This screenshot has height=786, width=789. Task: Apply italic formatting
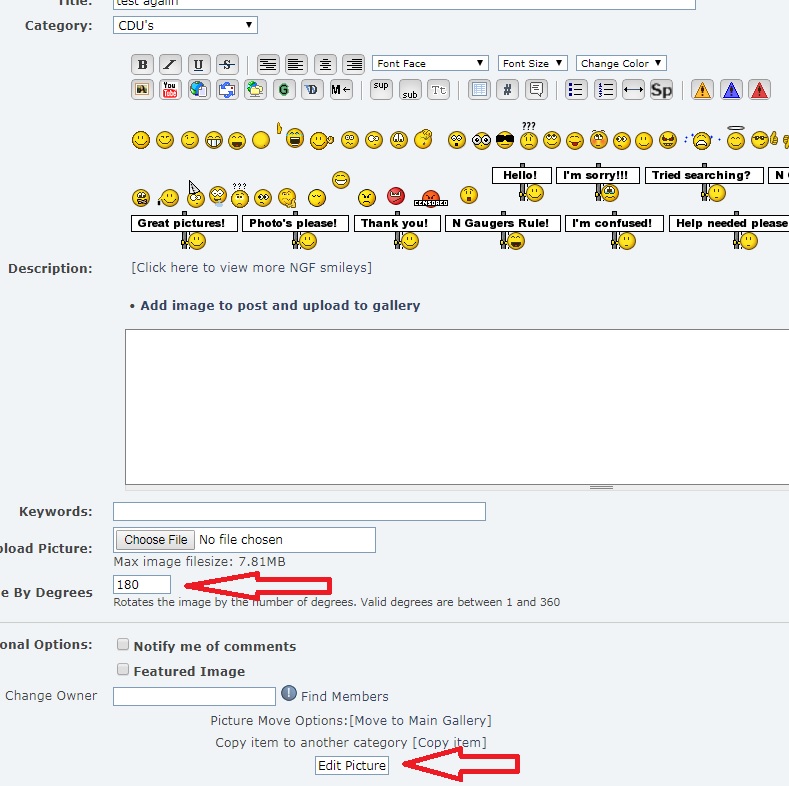pos(171,64)
